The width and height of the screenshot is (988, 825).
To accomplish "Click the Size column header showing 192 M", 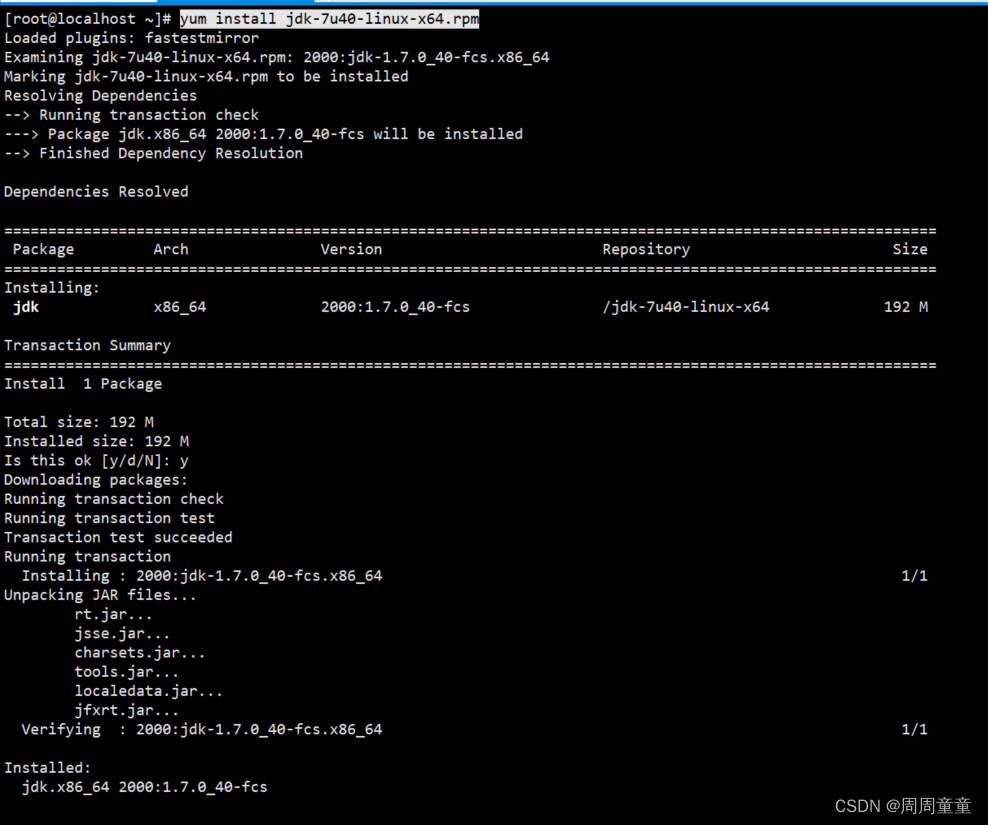I will [909, 248].
